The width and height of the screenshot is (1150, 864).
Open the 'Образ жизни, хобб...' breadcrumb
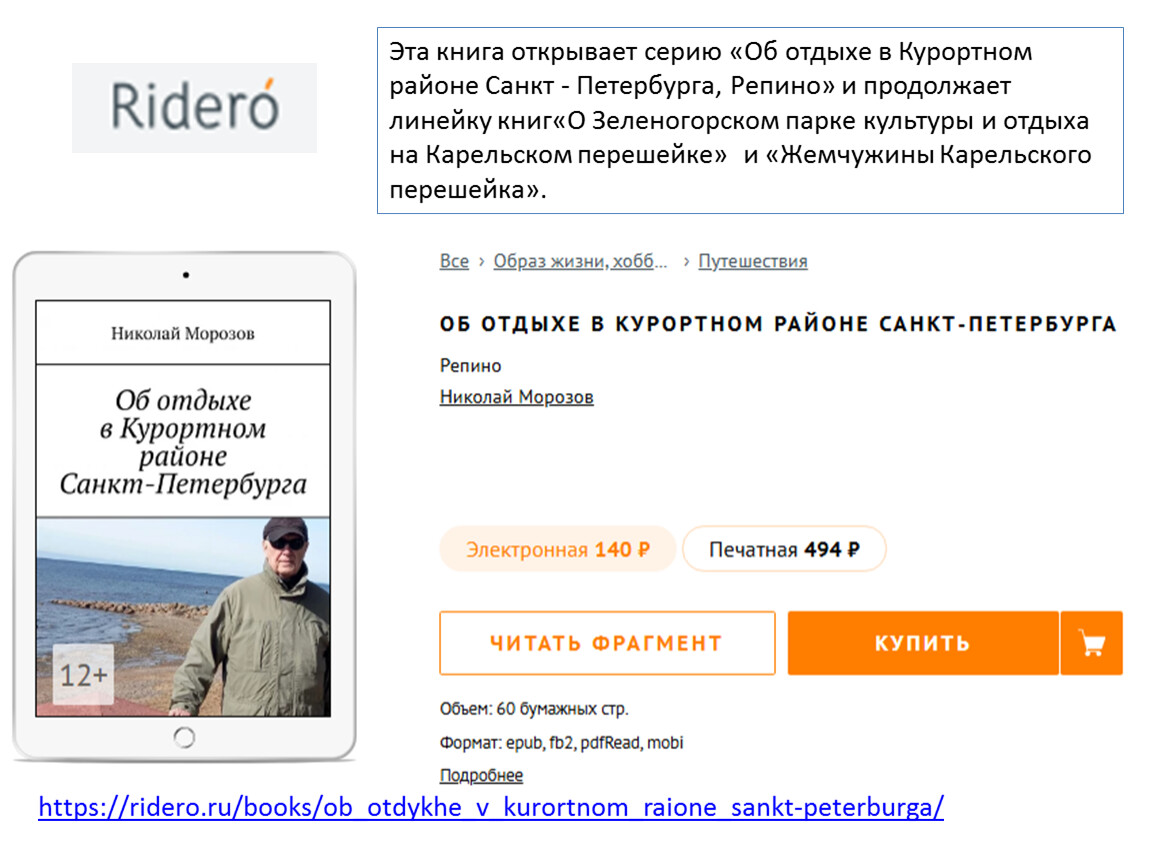580,261
